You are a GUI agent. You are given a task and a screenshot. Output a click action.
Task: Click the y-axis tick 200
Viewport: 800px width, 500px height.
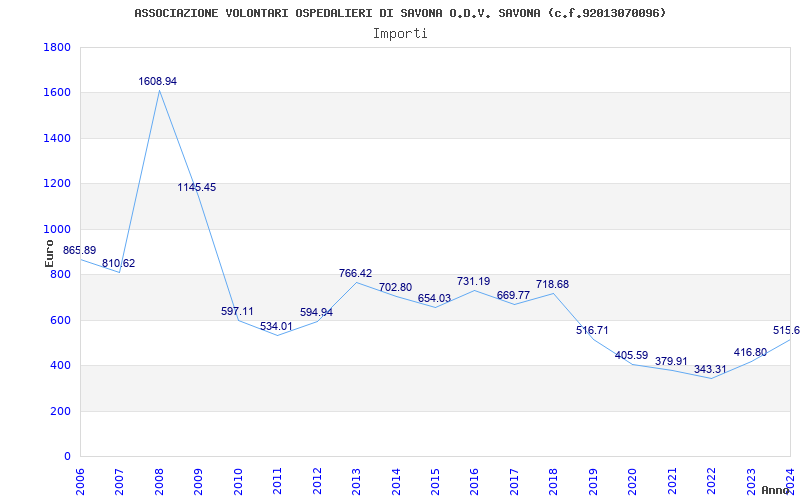pos(60,411)
